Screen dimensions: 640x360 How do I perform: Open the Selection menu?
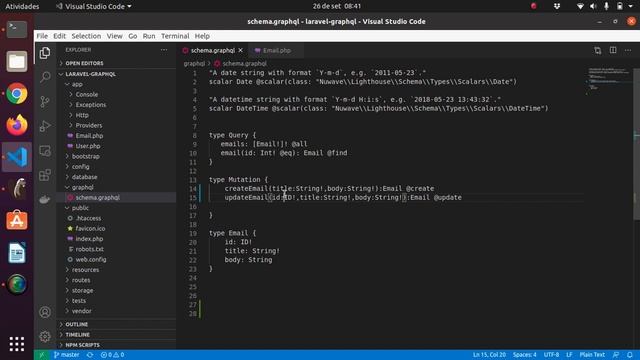(x=86, y=36)
